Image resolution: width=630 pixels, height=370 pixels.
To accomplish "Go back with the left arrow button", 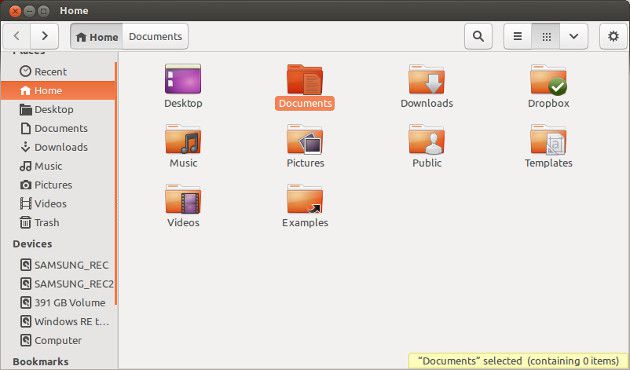I will [16, 36].
